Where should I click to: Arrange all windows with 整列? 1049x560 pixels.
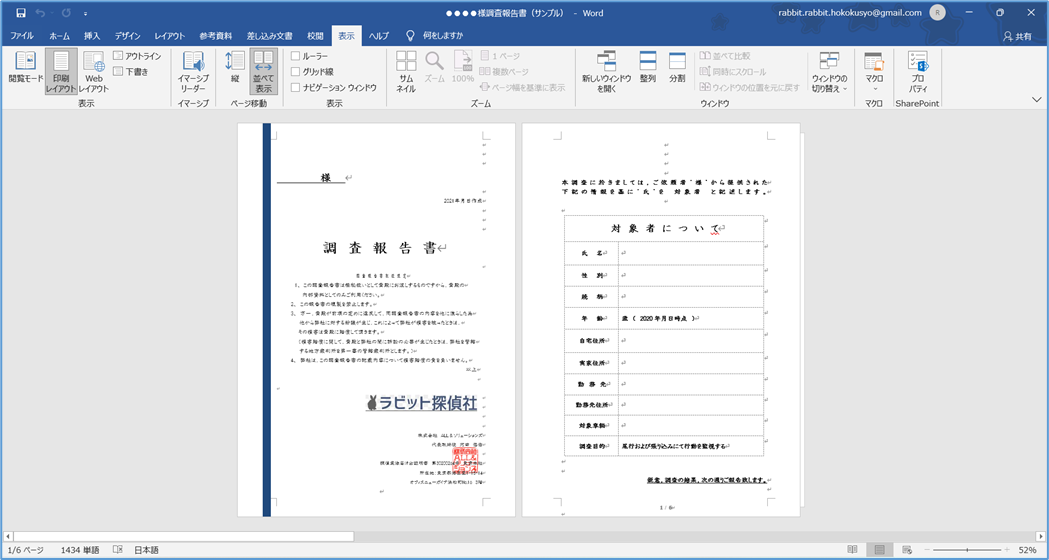(648, 69)
